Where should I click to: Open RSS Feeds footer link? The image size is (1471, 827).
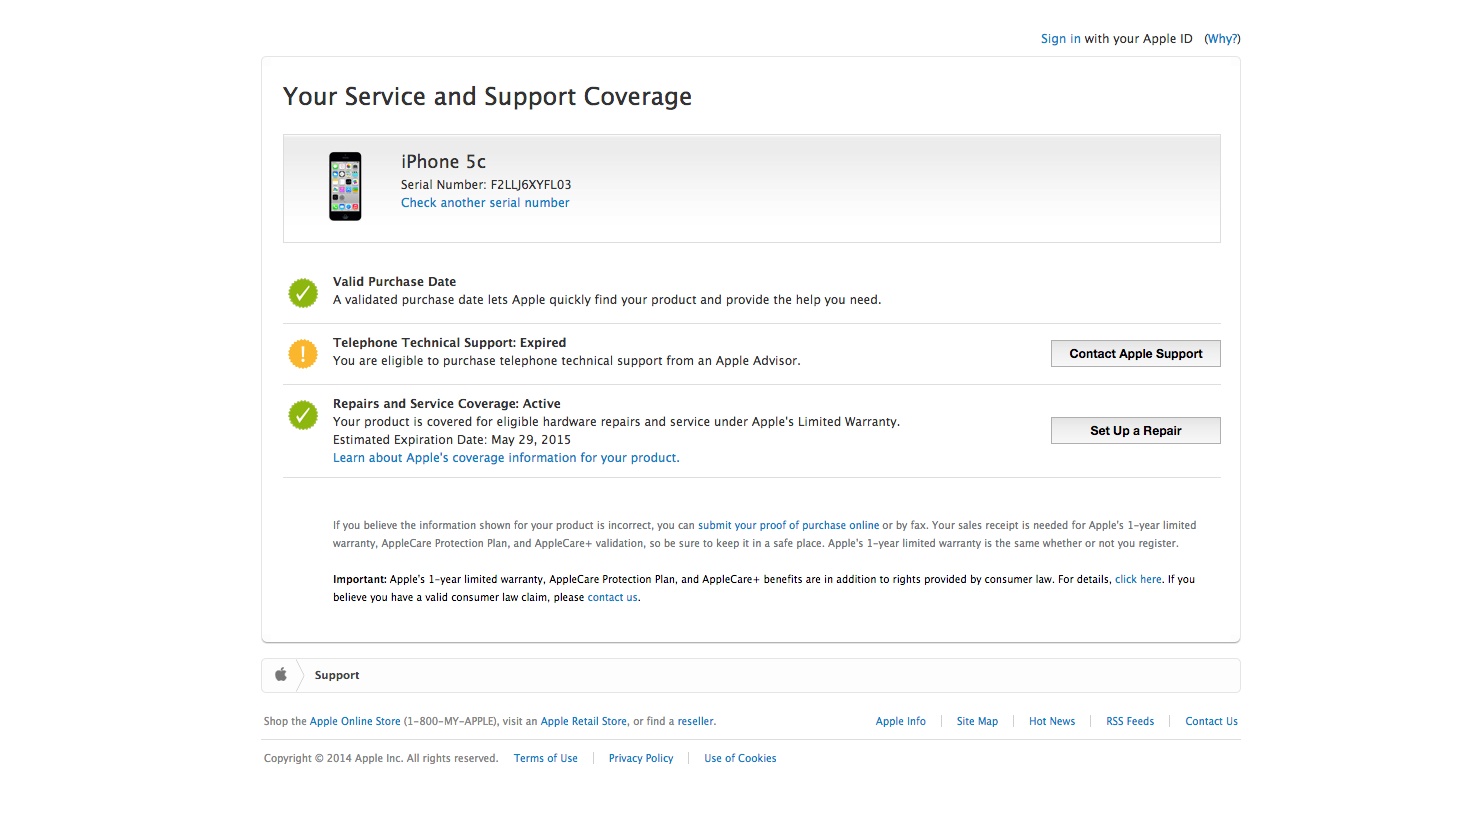click(x=1130, y=721)
